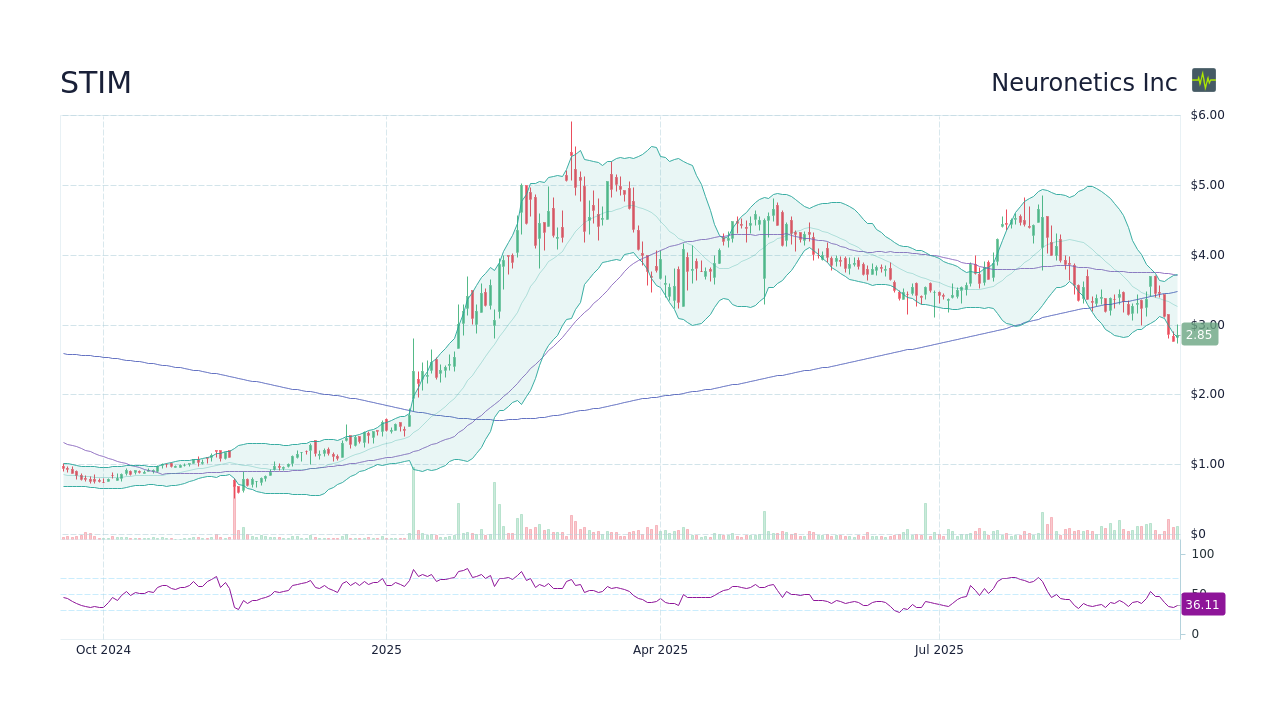Click the 100 RSI axis label
This screenshot has height=720, width=1280.
point(1202,554)
